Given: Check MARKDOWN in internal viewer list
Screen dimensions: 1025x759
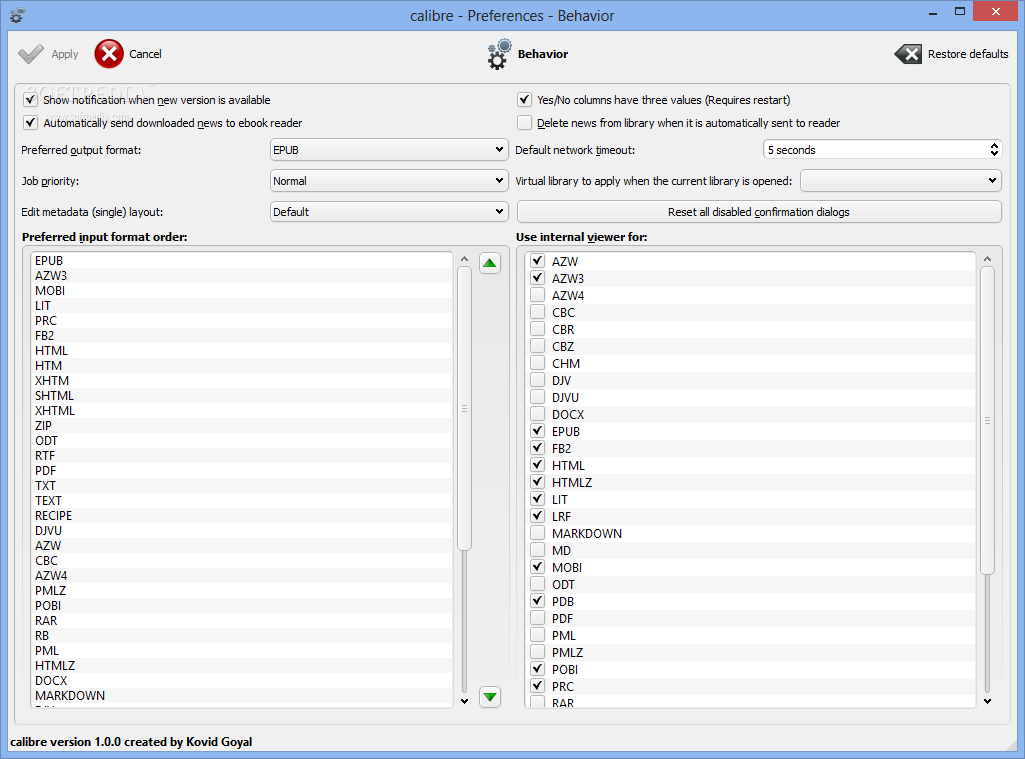Looking at the screenshot, I should coord(537,533).
